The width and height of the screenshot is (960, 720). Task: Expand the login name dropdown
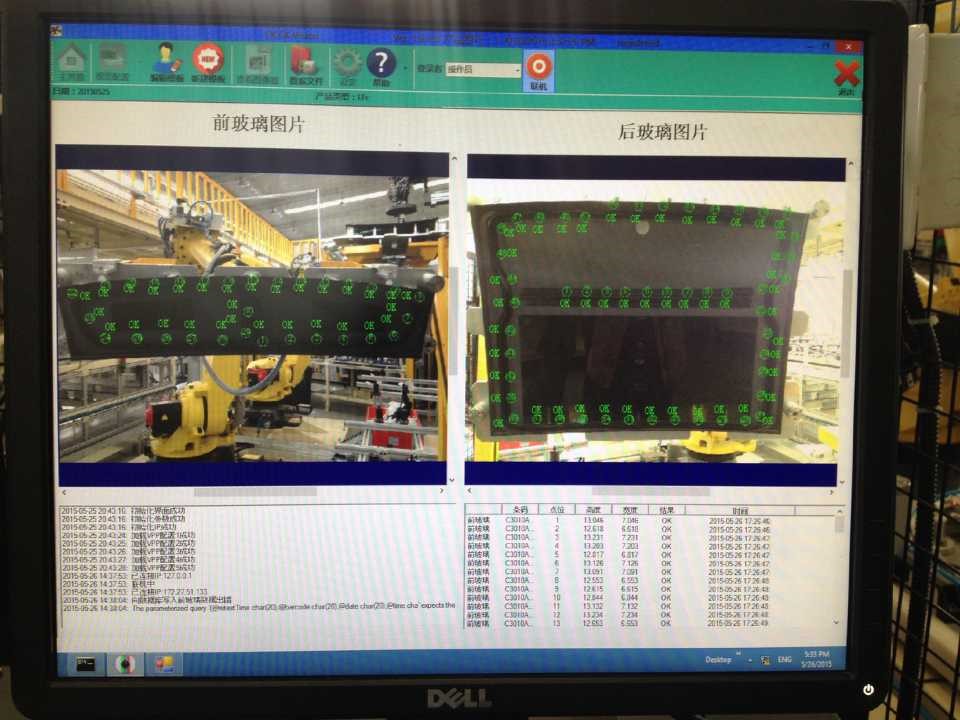pos(517,70)
